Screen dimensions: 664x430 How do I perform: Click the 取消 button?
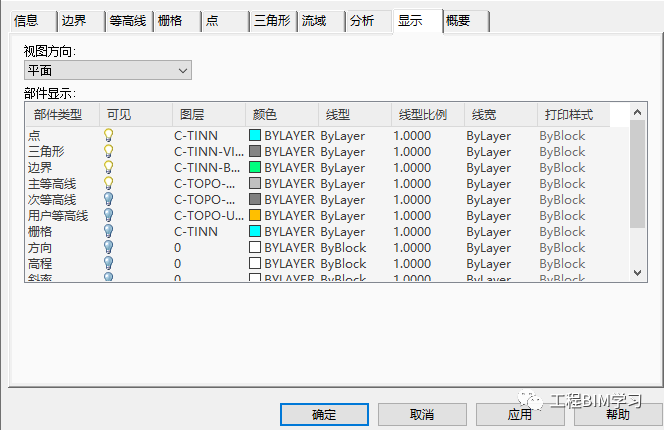(422, 414)
